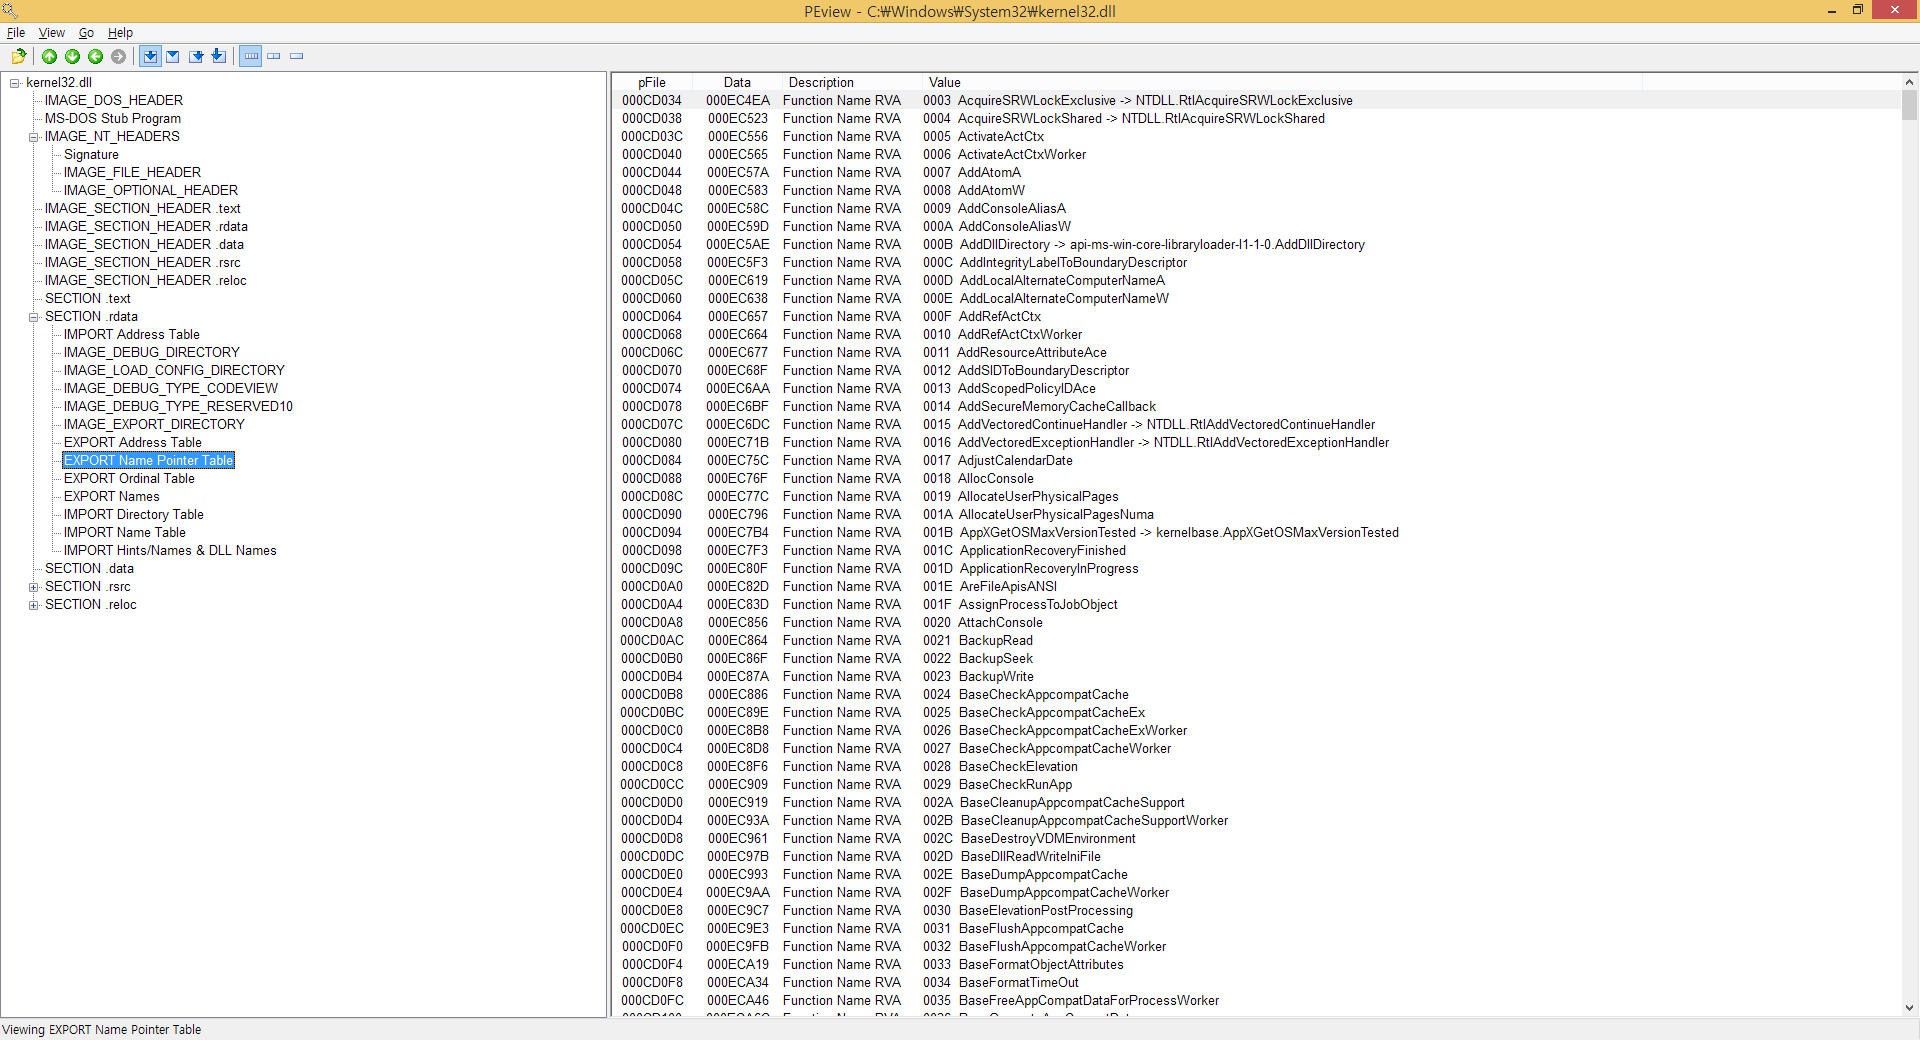Select the Signature tree item
The width and height of the screenshot is (1920, 1040).
point(91,155)
